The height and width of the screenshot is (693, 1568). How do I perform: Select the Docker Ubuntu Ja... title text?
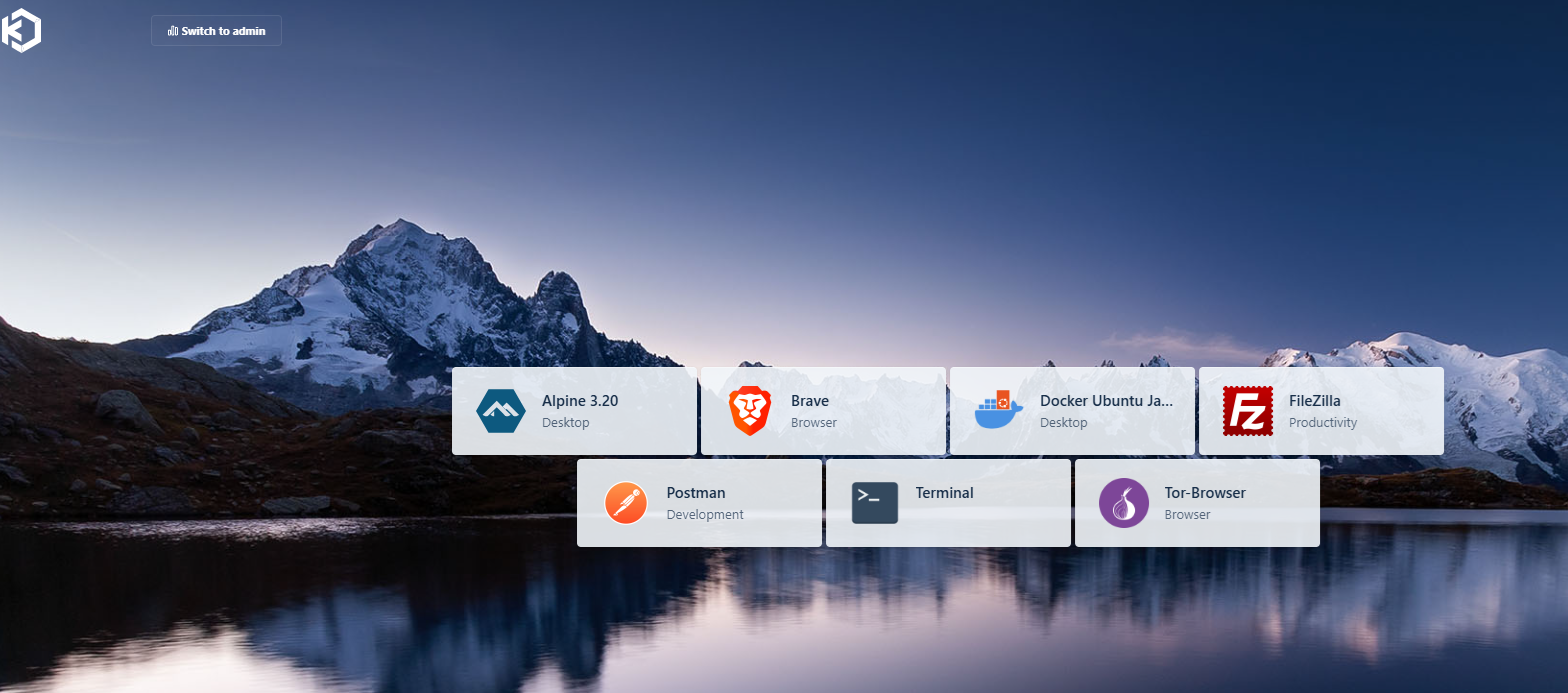coord(1106,401)
